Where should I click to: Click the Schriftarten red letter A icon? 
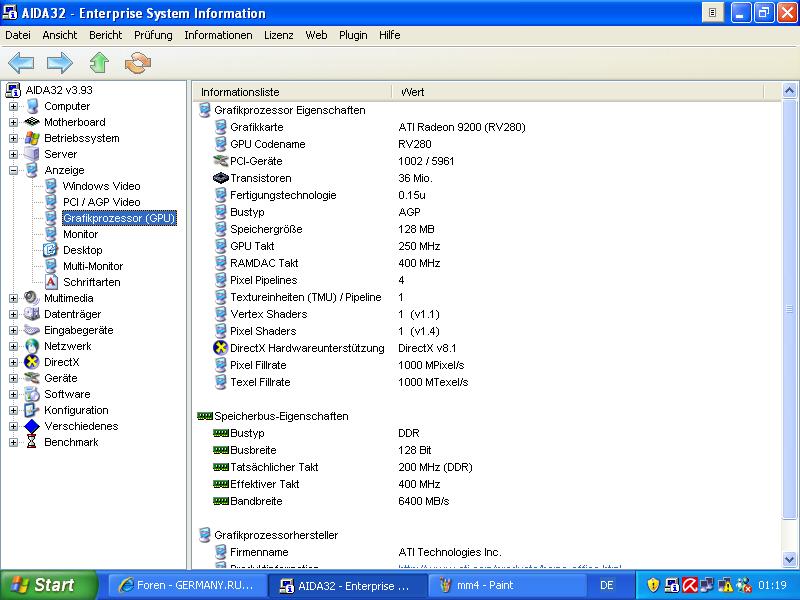coord(51,282)
